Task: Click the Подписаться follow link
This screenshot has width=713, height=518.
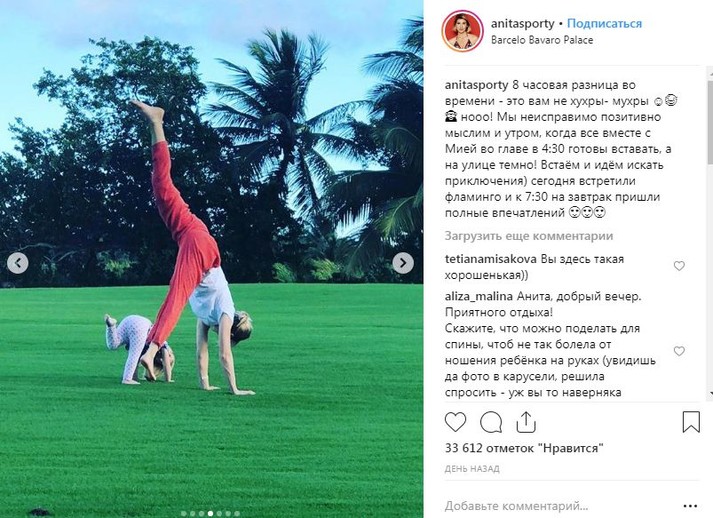Action: pyautogui.click(x=604, y=24)
